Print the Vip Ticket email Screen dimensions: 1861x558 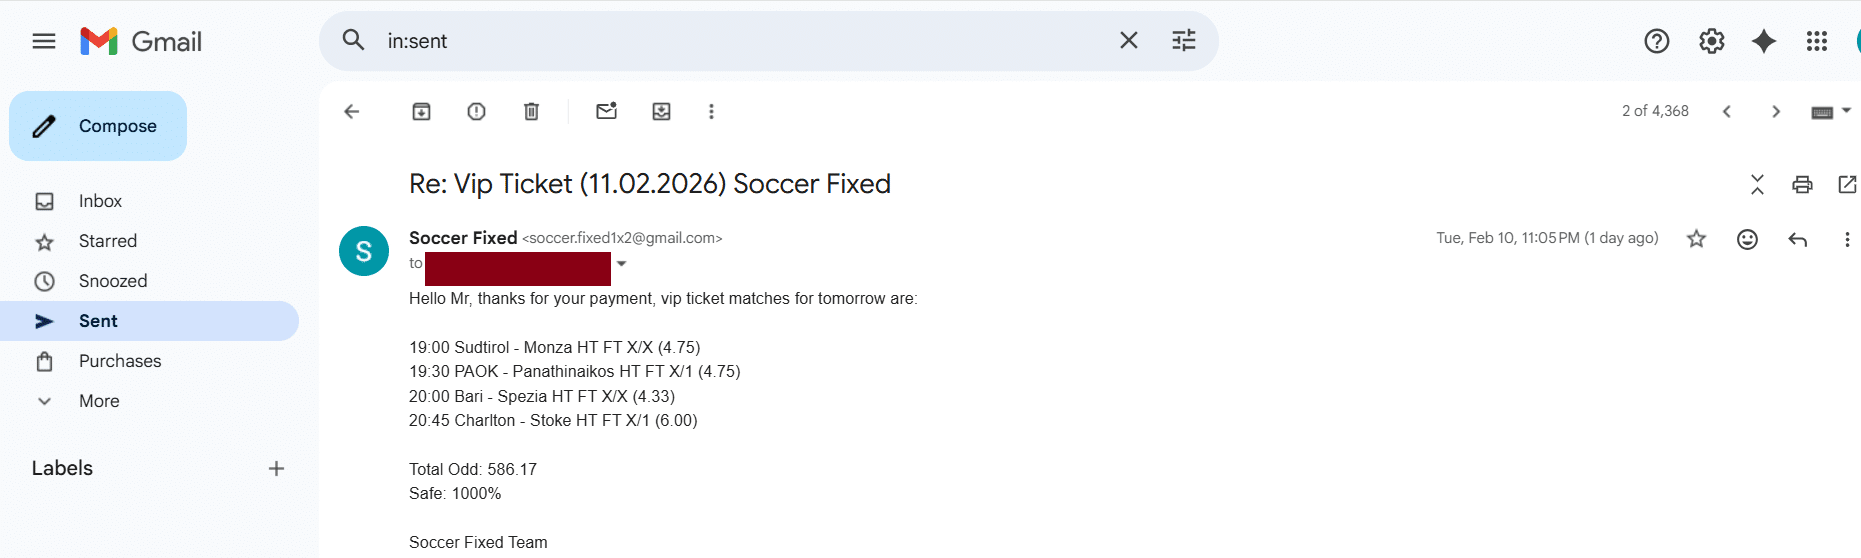click(1802, 184)
